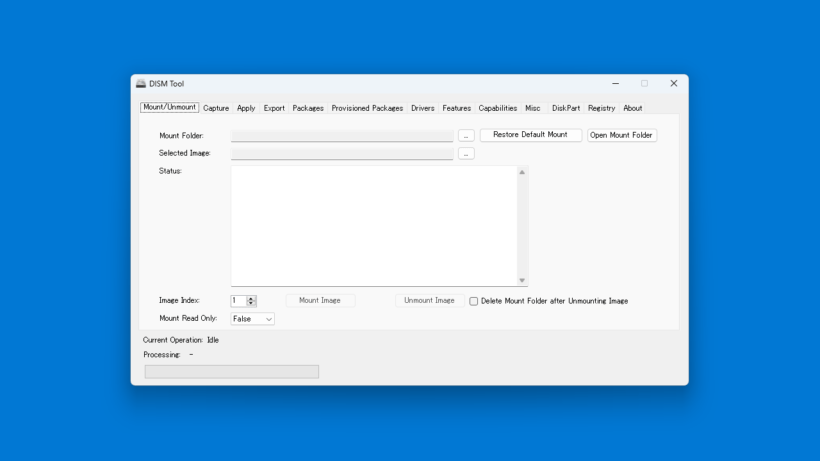
Task: Click Restore Default Mount button
Action: click(530, 135)
